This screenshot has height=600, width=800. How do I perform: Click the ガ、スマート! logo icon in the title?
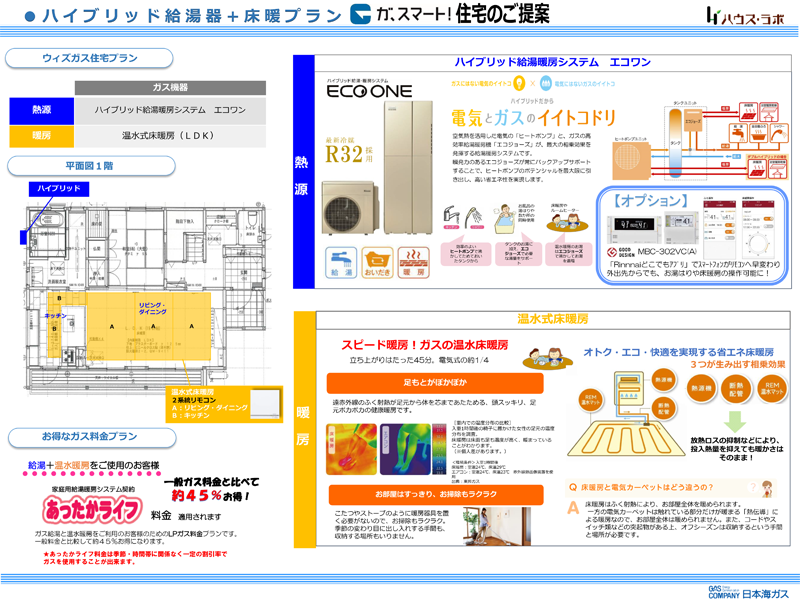pyautogui.click(x=361, y=14)
